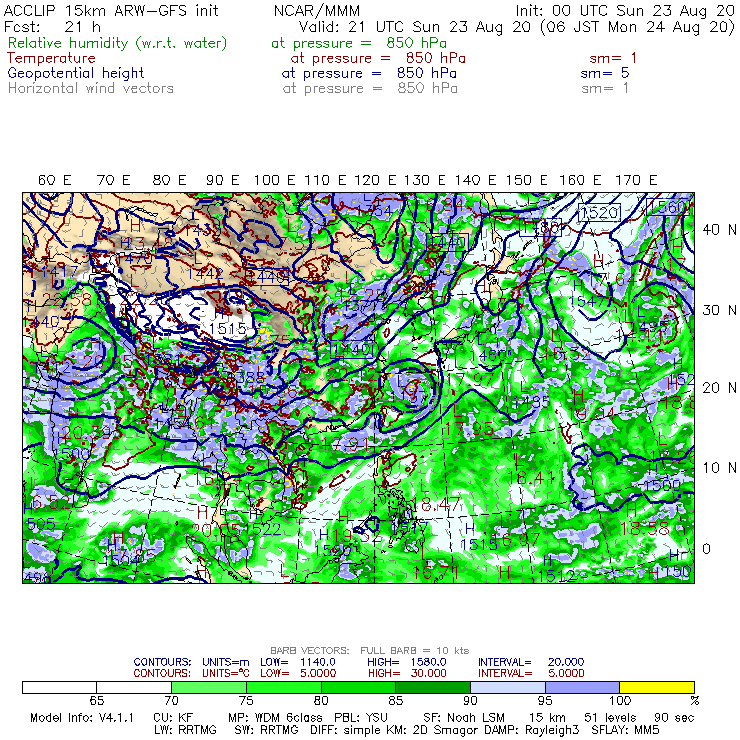The height and width of the screenshot is (740, 740).
Task: Click the dark green 85–90 colorbar segment
Action: pyautogui.click(x=433, y=687)
